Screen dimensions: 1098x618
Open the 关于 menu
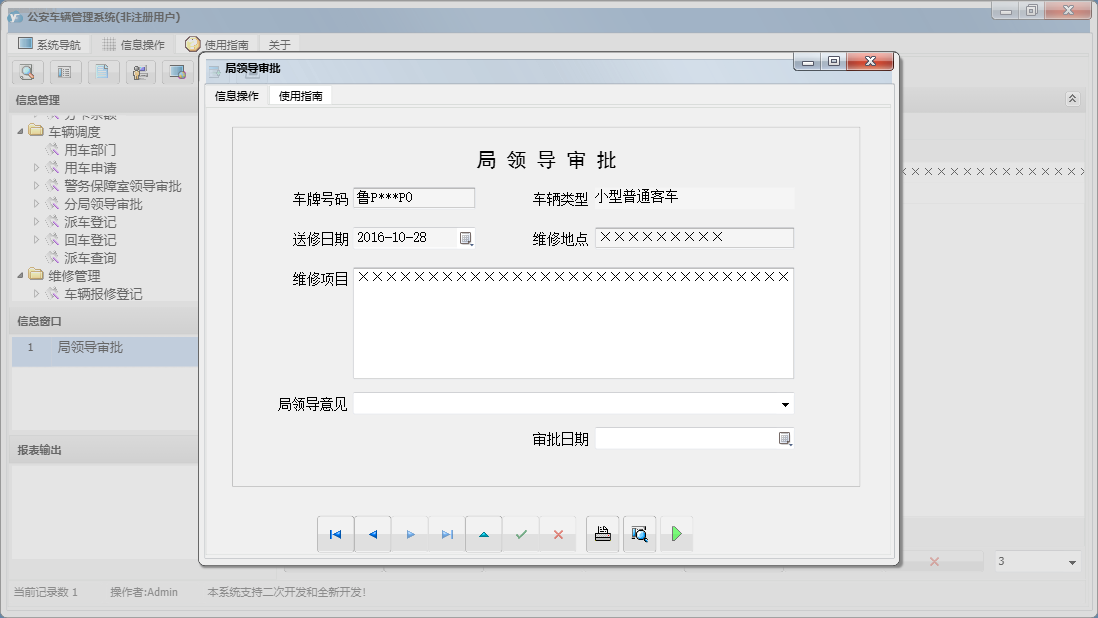[279, 44]
